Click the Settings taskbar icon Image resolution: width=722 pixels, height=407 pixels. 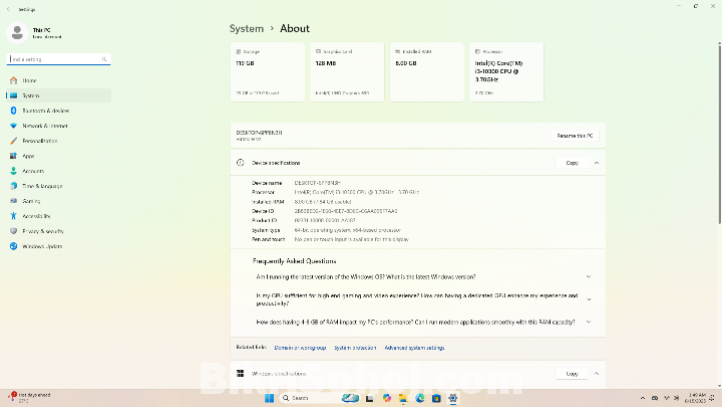(x=453, y=398)
